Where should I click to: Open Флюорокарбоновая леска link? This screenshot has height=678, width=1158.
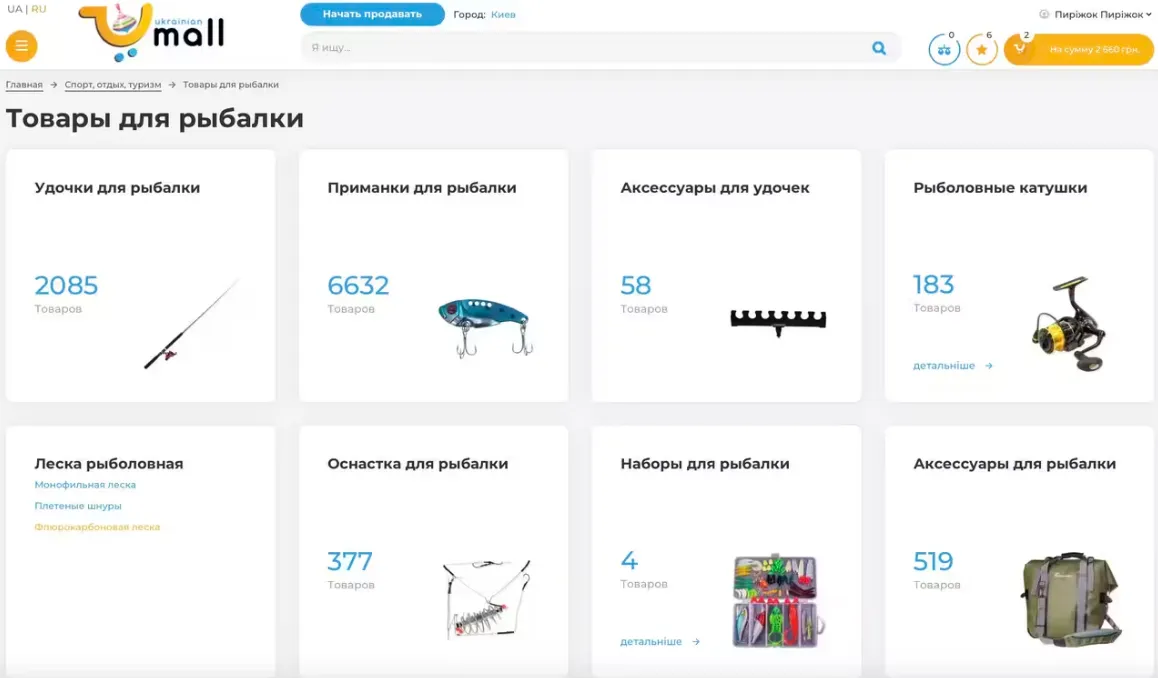point(97,527)
